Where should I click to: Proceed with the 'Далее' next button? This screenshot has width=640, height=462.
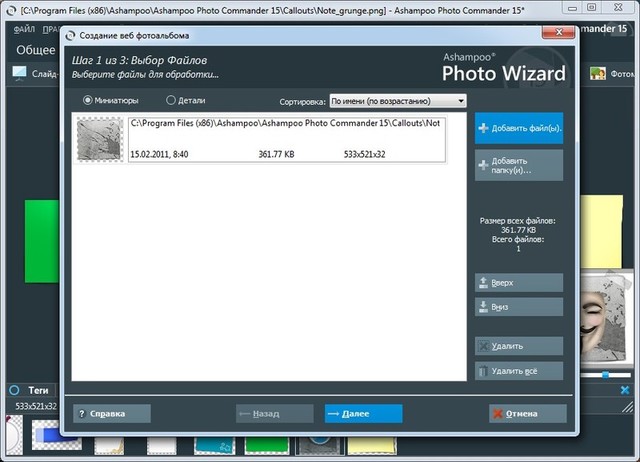pyautogui.click(x=363, y=413)
